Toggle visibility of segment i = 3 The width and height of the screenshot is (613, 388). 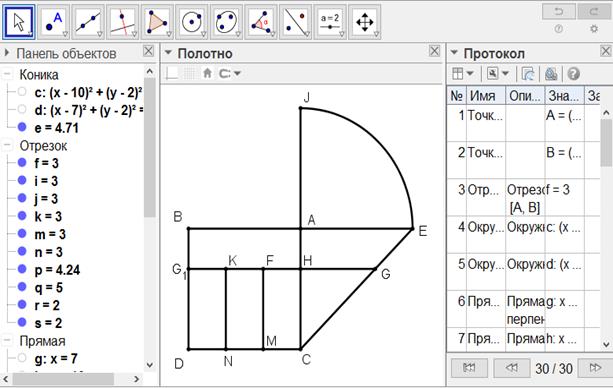tap(22, 180)
